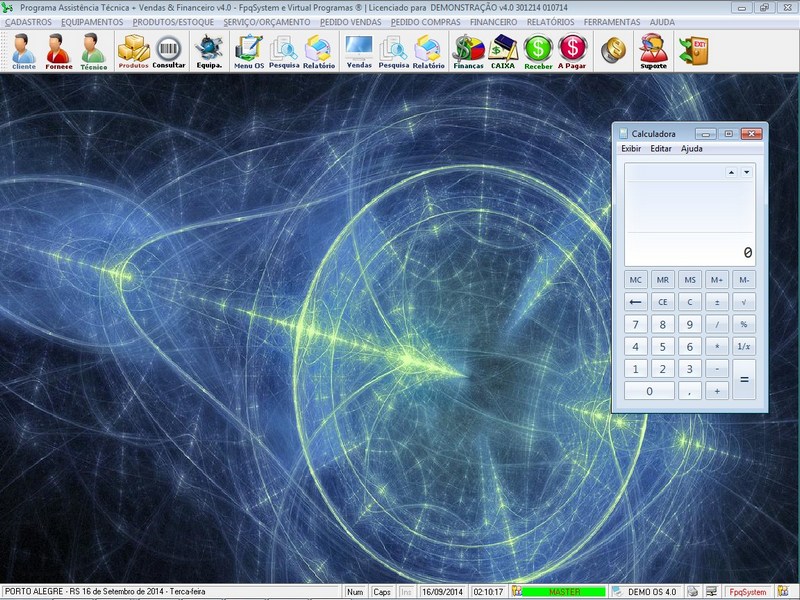The width and height of the screenshot is (800, 600).
Task: Open calculator Exibir menu
Action: [x=631, y=148]
